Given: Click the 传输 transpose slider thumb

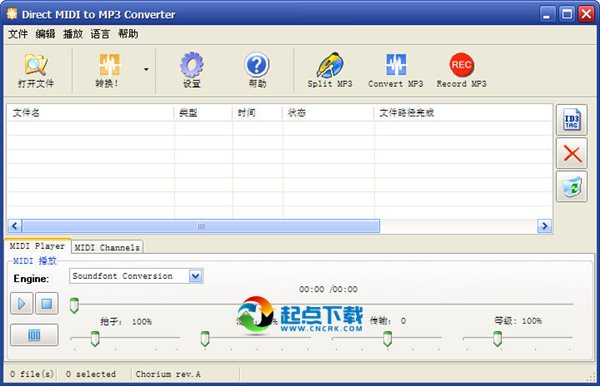Looking at the screenshot, I should pyautogui.click(x=387, y=339).
